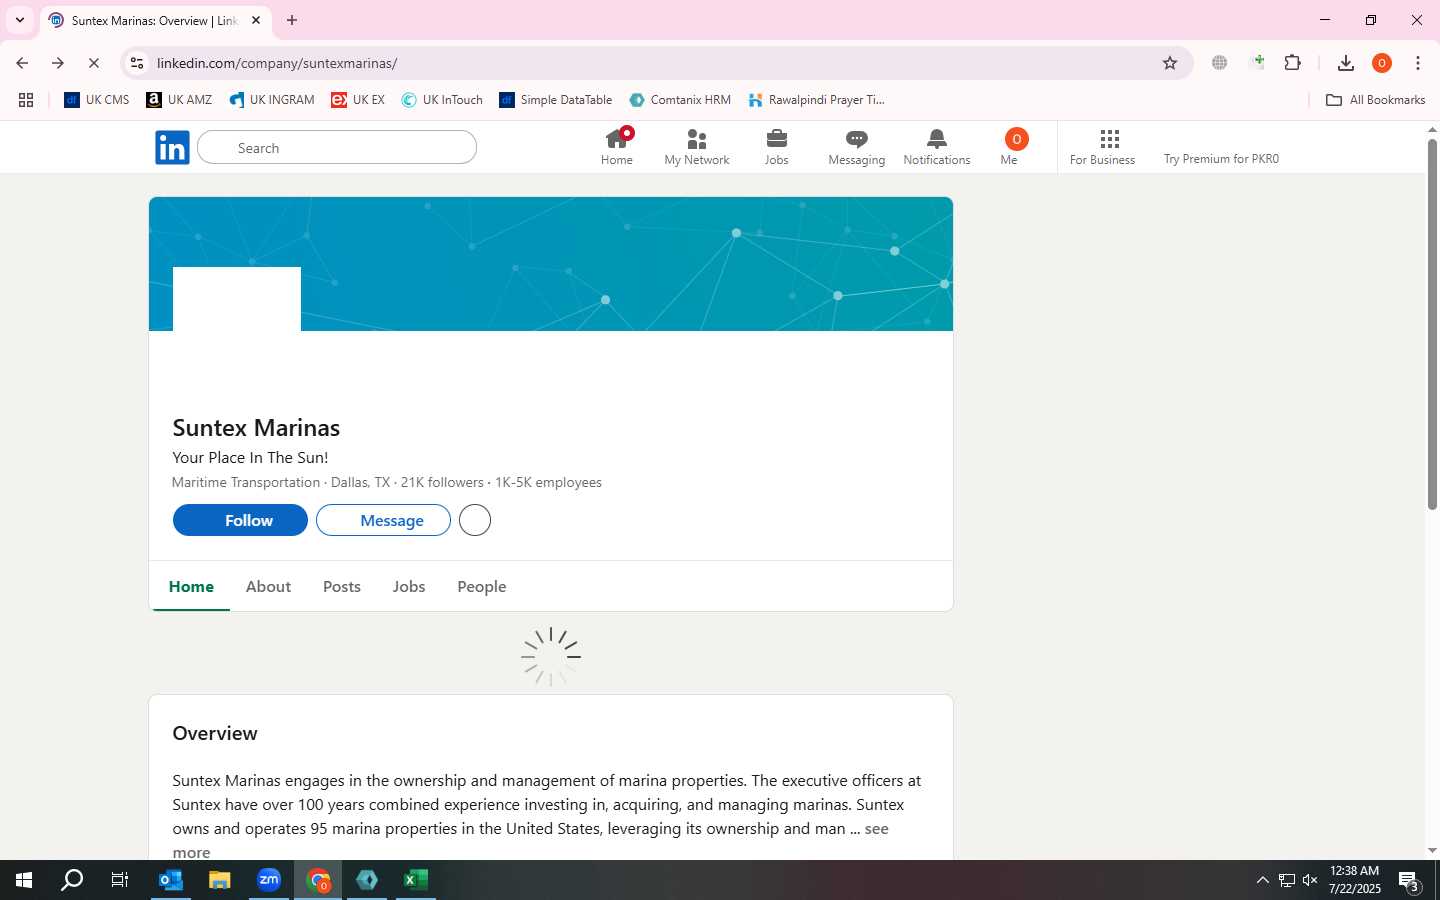Image resolution: width=1440 pixels, height=900 pixels.
Task: Switch to the People tab
Action: [x=482, y=587]
